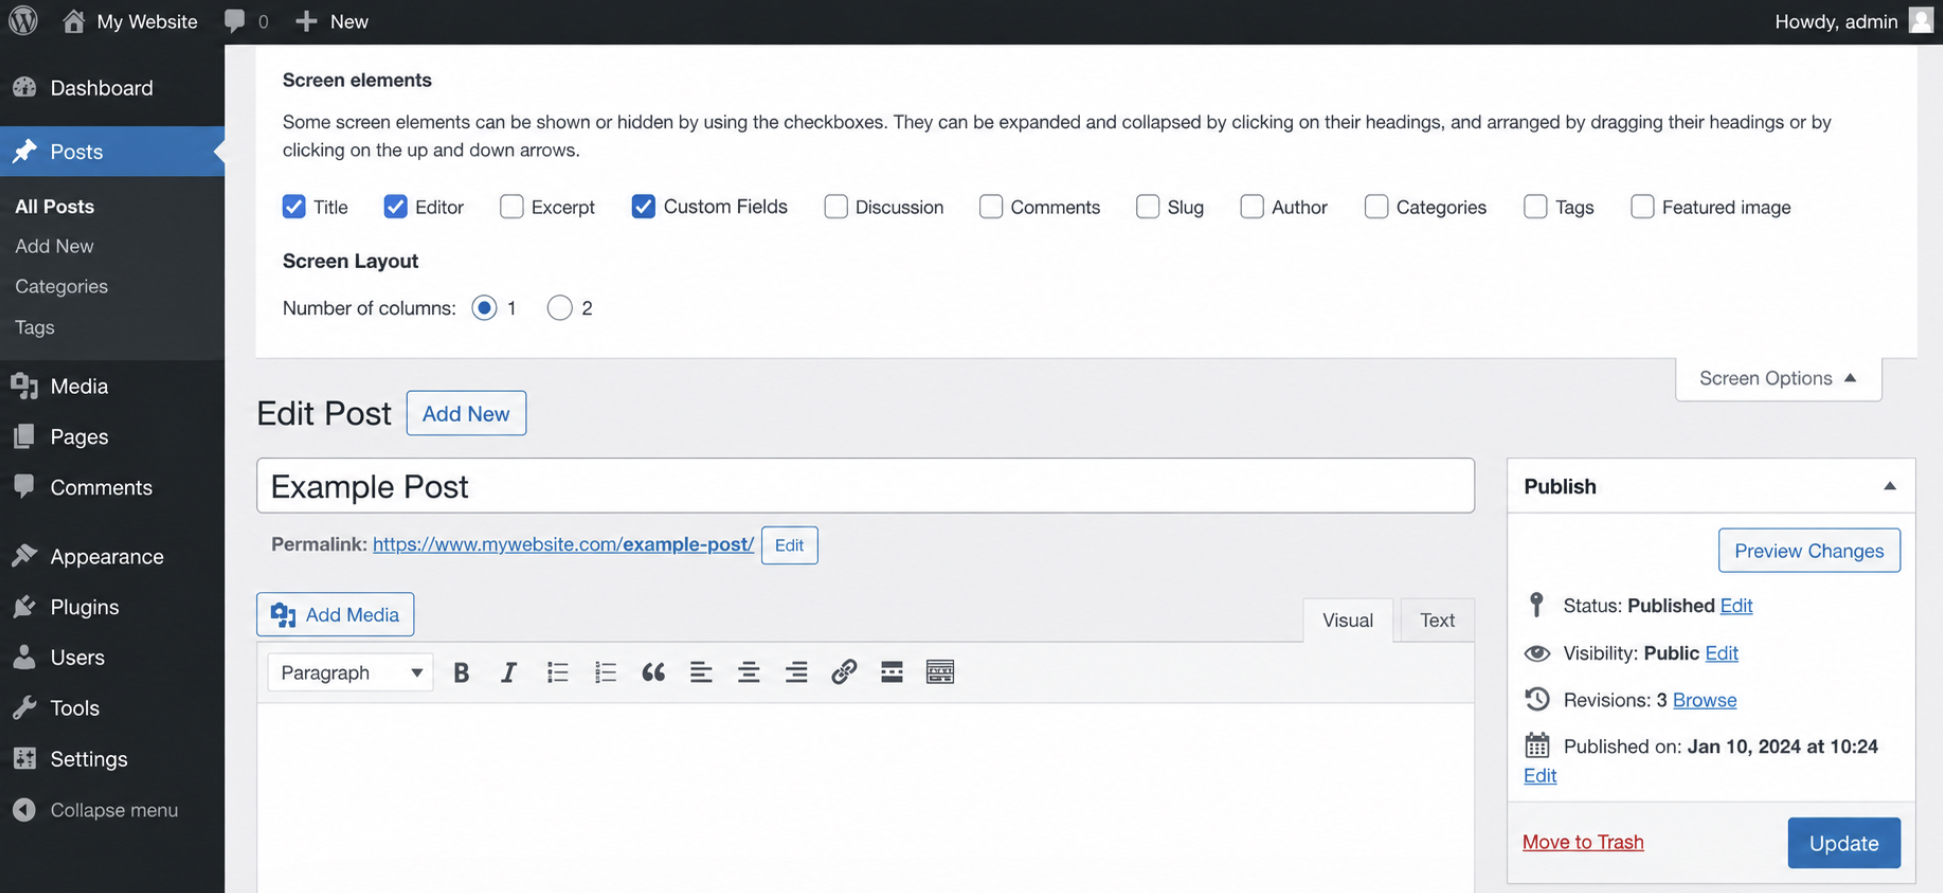Open the New content menu in admin bar
Image resolution: width=1943 pixels, height=893 pixels.
click(x=332, y=21)
